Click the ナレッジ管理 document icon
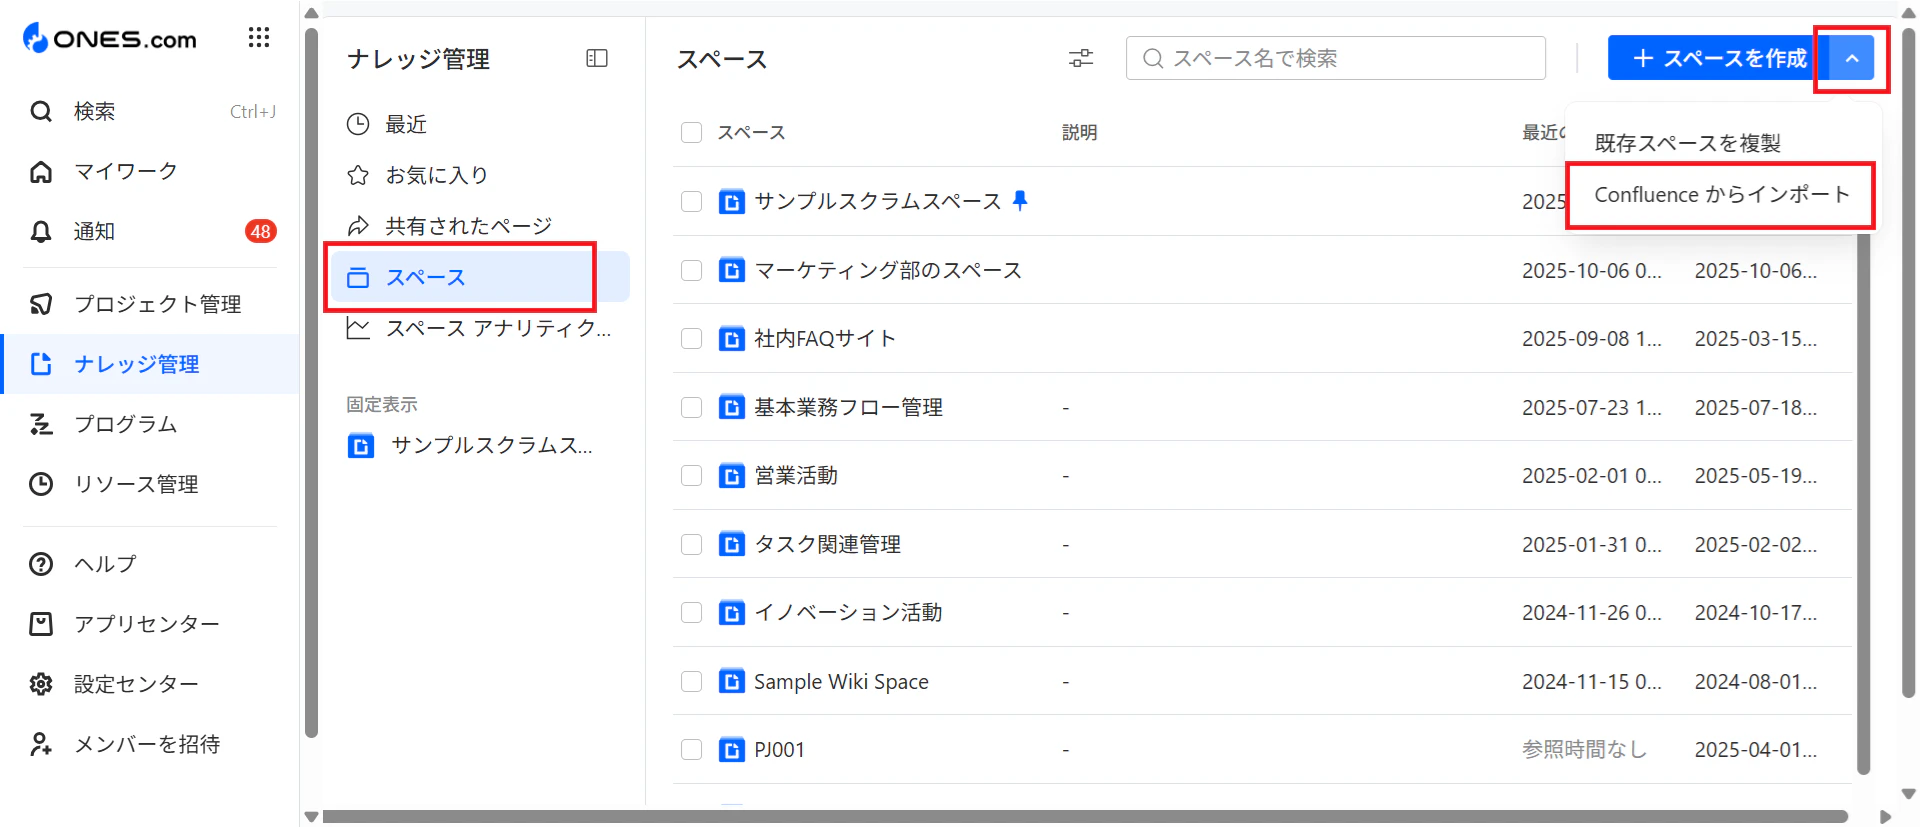 click(x=41, y=363)
